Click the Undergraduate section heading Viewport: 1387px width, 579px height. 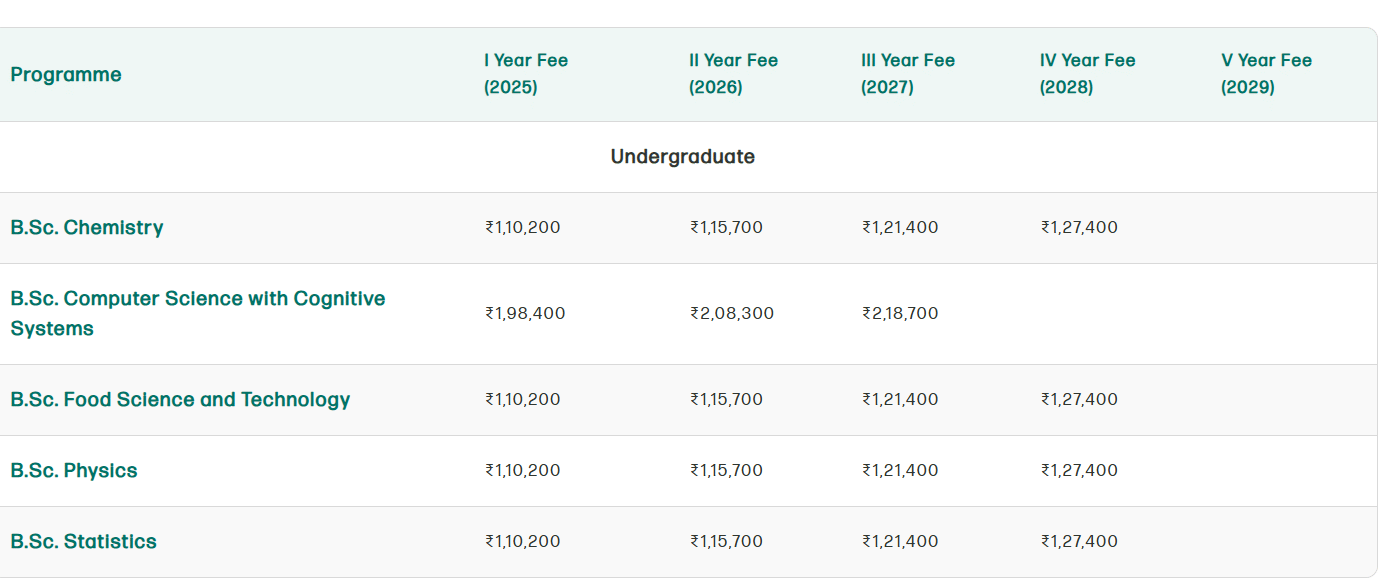(683, 157)
